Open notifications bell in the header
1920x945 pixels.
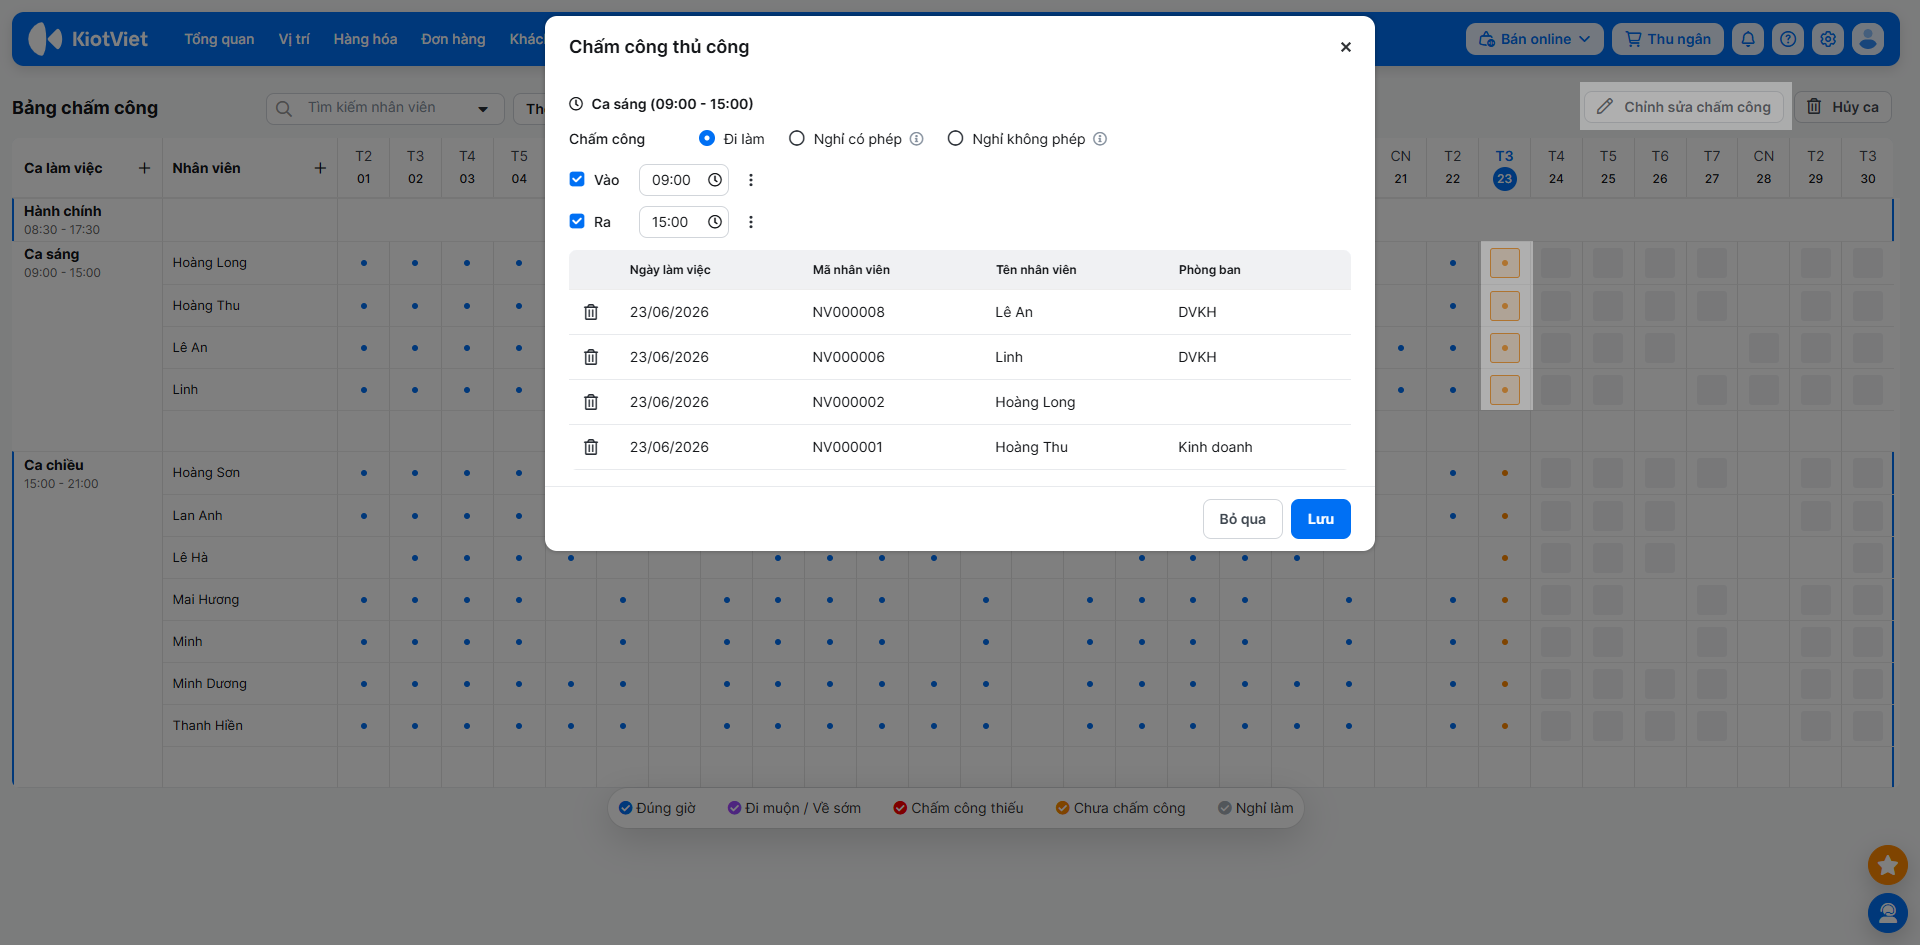click(1748, 39)
